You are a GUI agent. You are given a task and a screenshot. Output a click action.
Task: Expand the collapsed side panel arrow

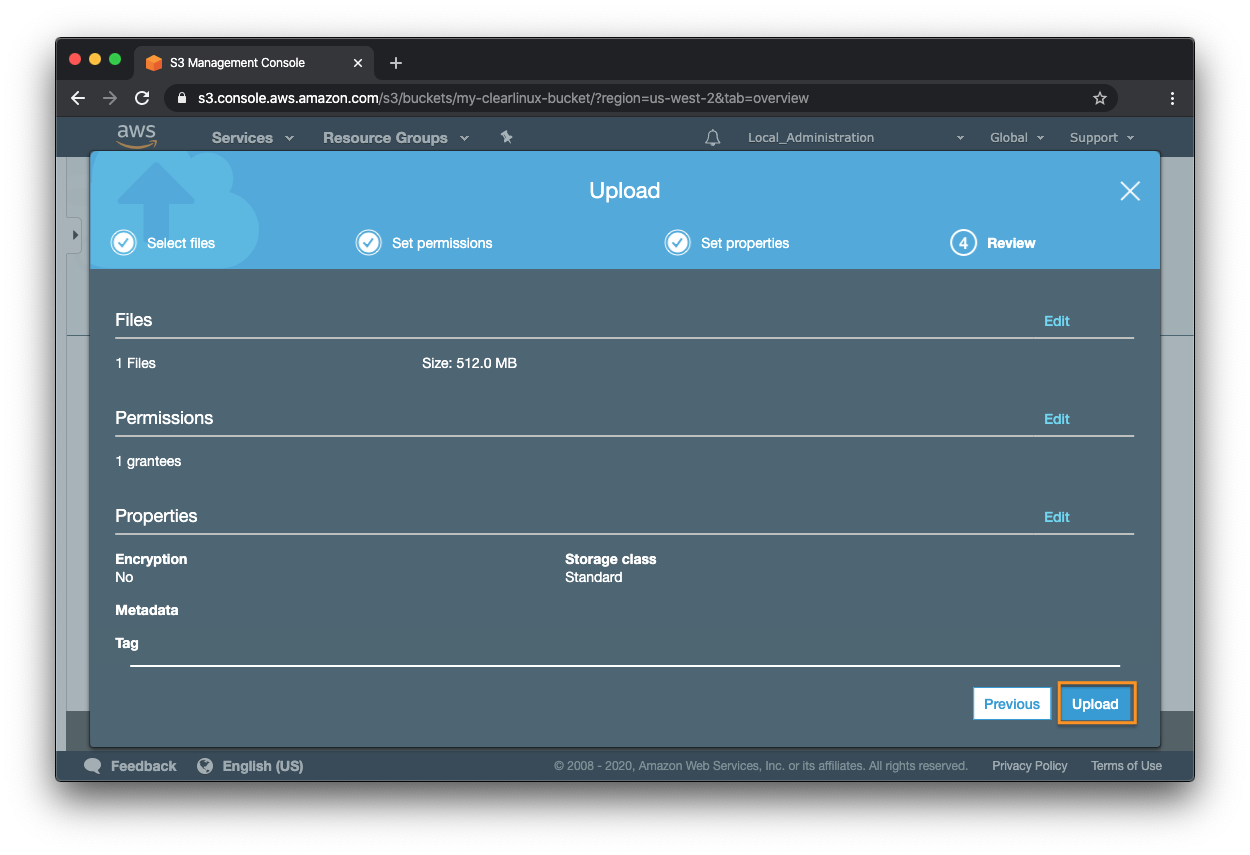pyautogui.click(x=75, y=235)
